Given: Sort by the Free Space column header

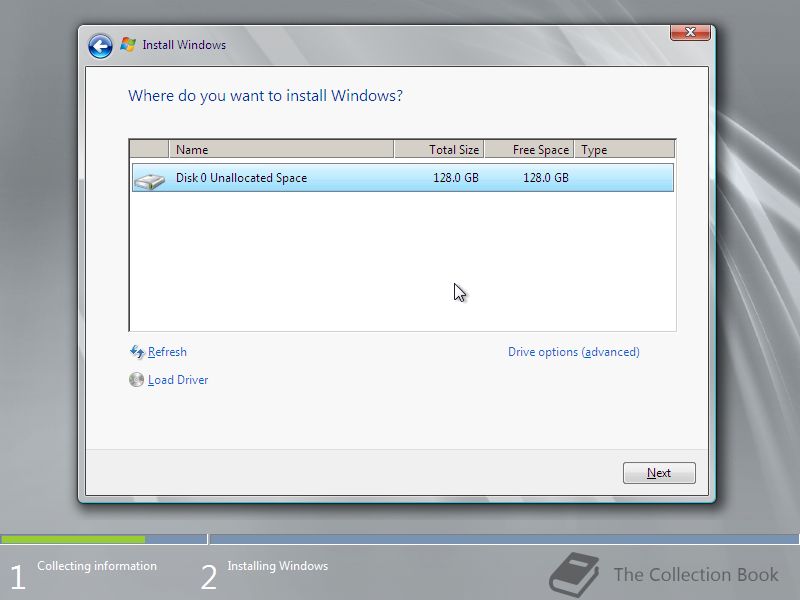Looking at the screenshot, I should click(529, 149).
